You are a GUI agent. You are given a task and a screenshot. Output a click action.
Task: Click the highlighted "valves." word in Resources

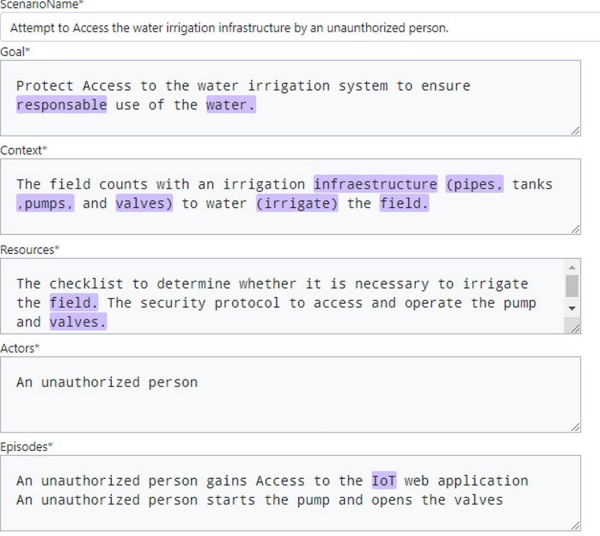pyautogui.click(x=77, y=322)
